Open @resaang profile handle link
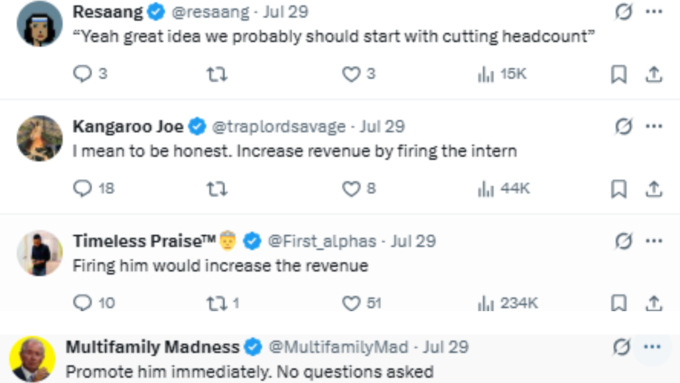Viewport: 680px width, 383px height. click(x=210, y=12)
